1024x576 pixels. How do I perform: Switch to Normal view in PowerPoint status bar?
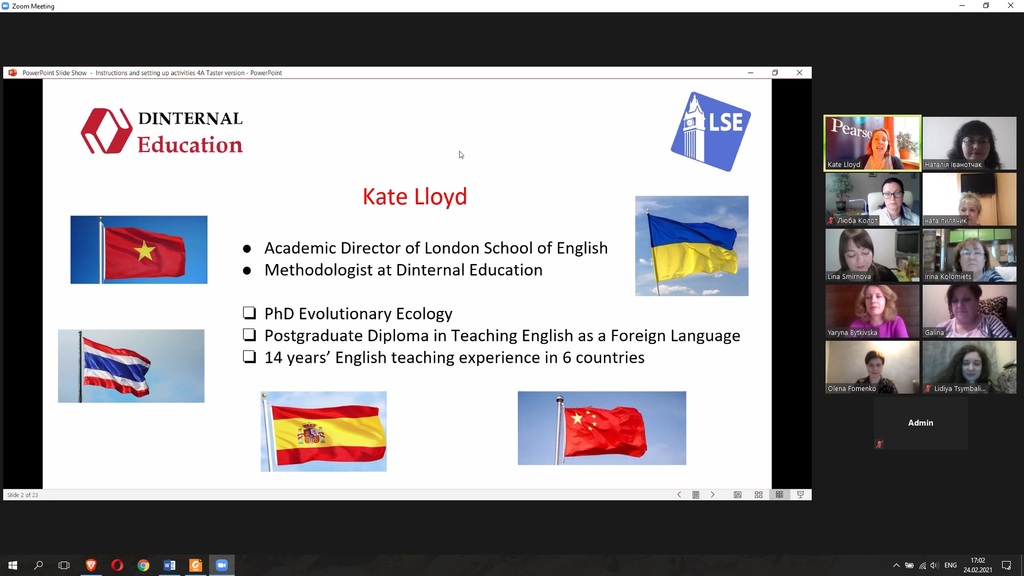(x=737, y=495)
